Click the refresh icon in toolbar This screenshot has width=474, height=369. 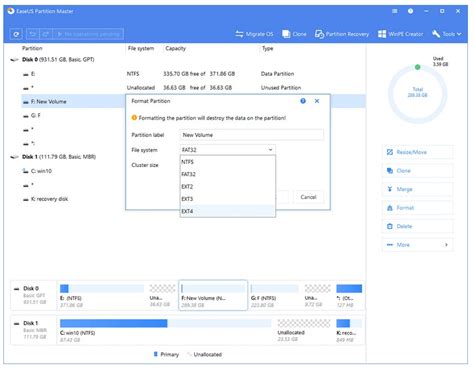click(x=16, y=34)
